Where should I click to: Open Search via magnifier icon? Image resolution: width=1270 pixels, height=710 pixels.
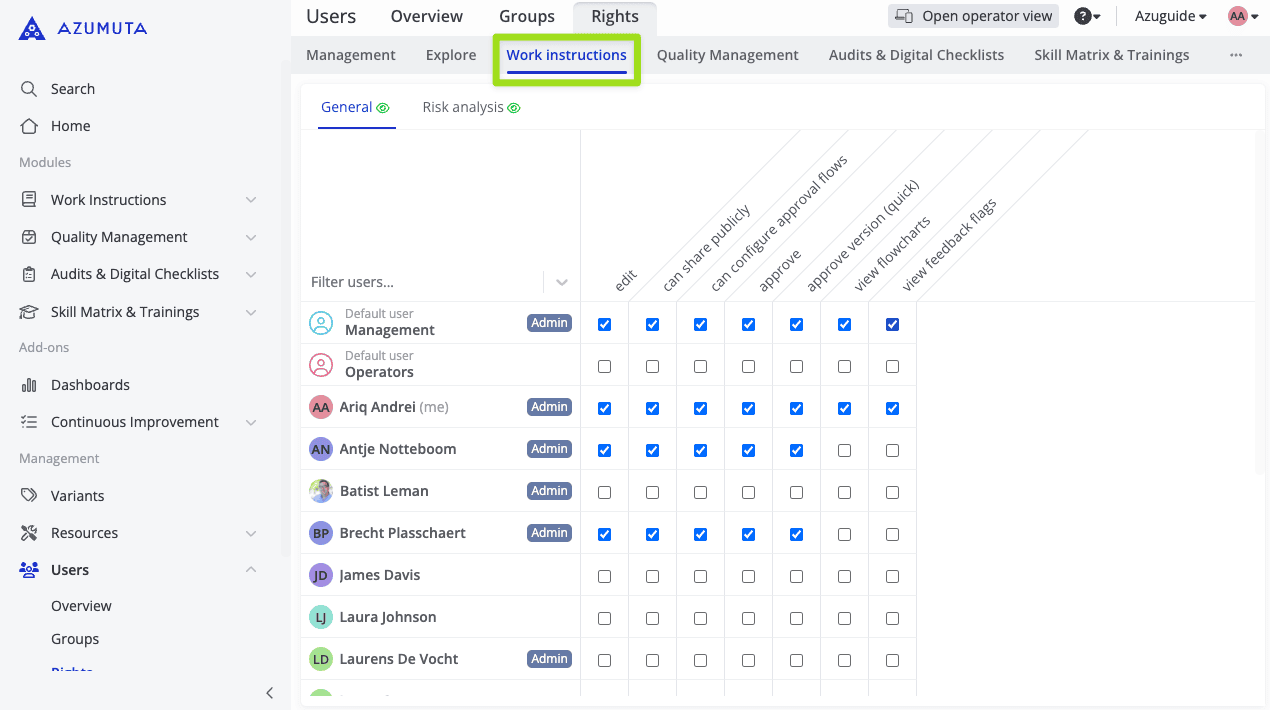point(29,89)
